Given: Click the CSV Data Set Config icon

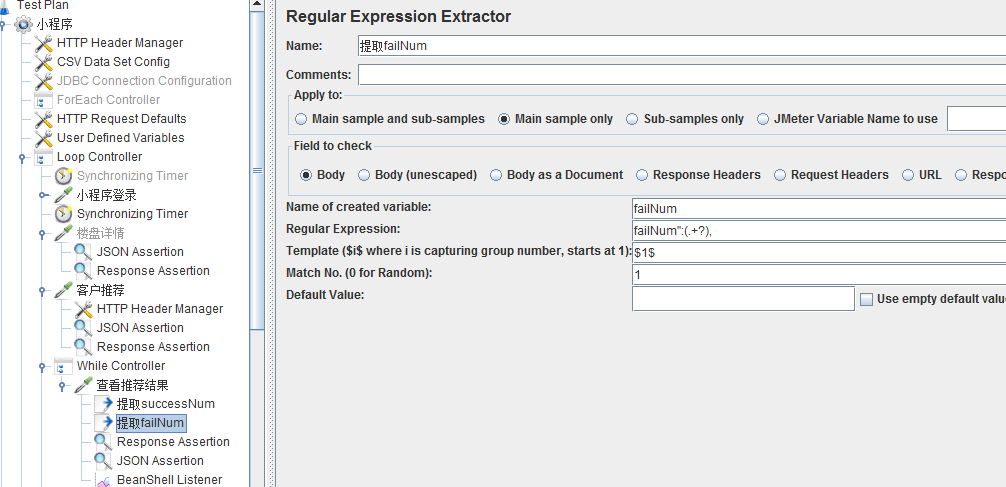Looking at the screenshot, I should [44, 62].
